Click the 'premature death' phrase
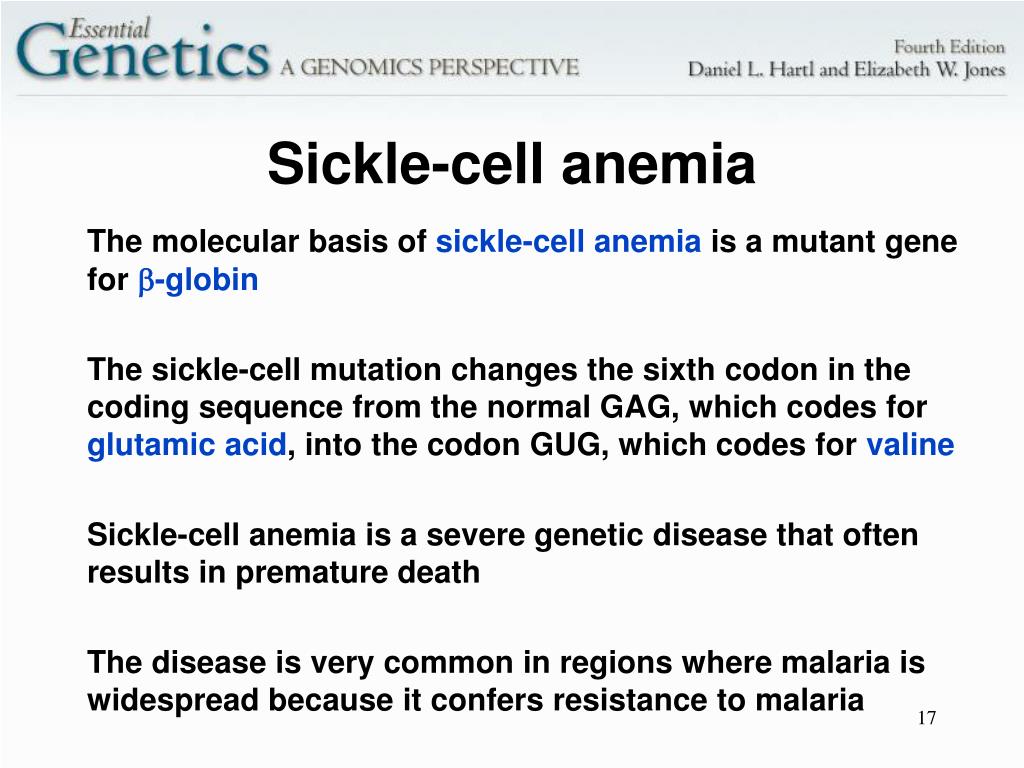Viewport: 1024px width, 768px height. point(357,573)
